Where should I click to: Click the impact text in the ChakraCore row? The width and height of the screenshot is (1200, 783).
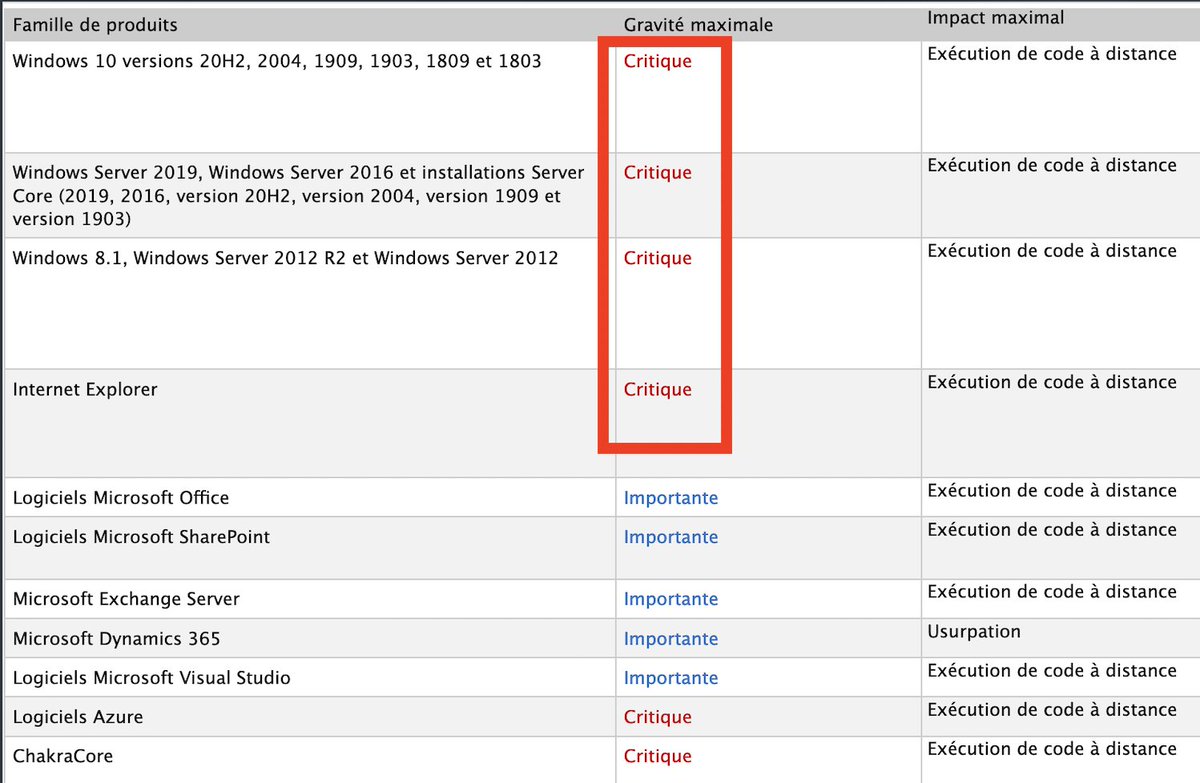[1052, 749]
